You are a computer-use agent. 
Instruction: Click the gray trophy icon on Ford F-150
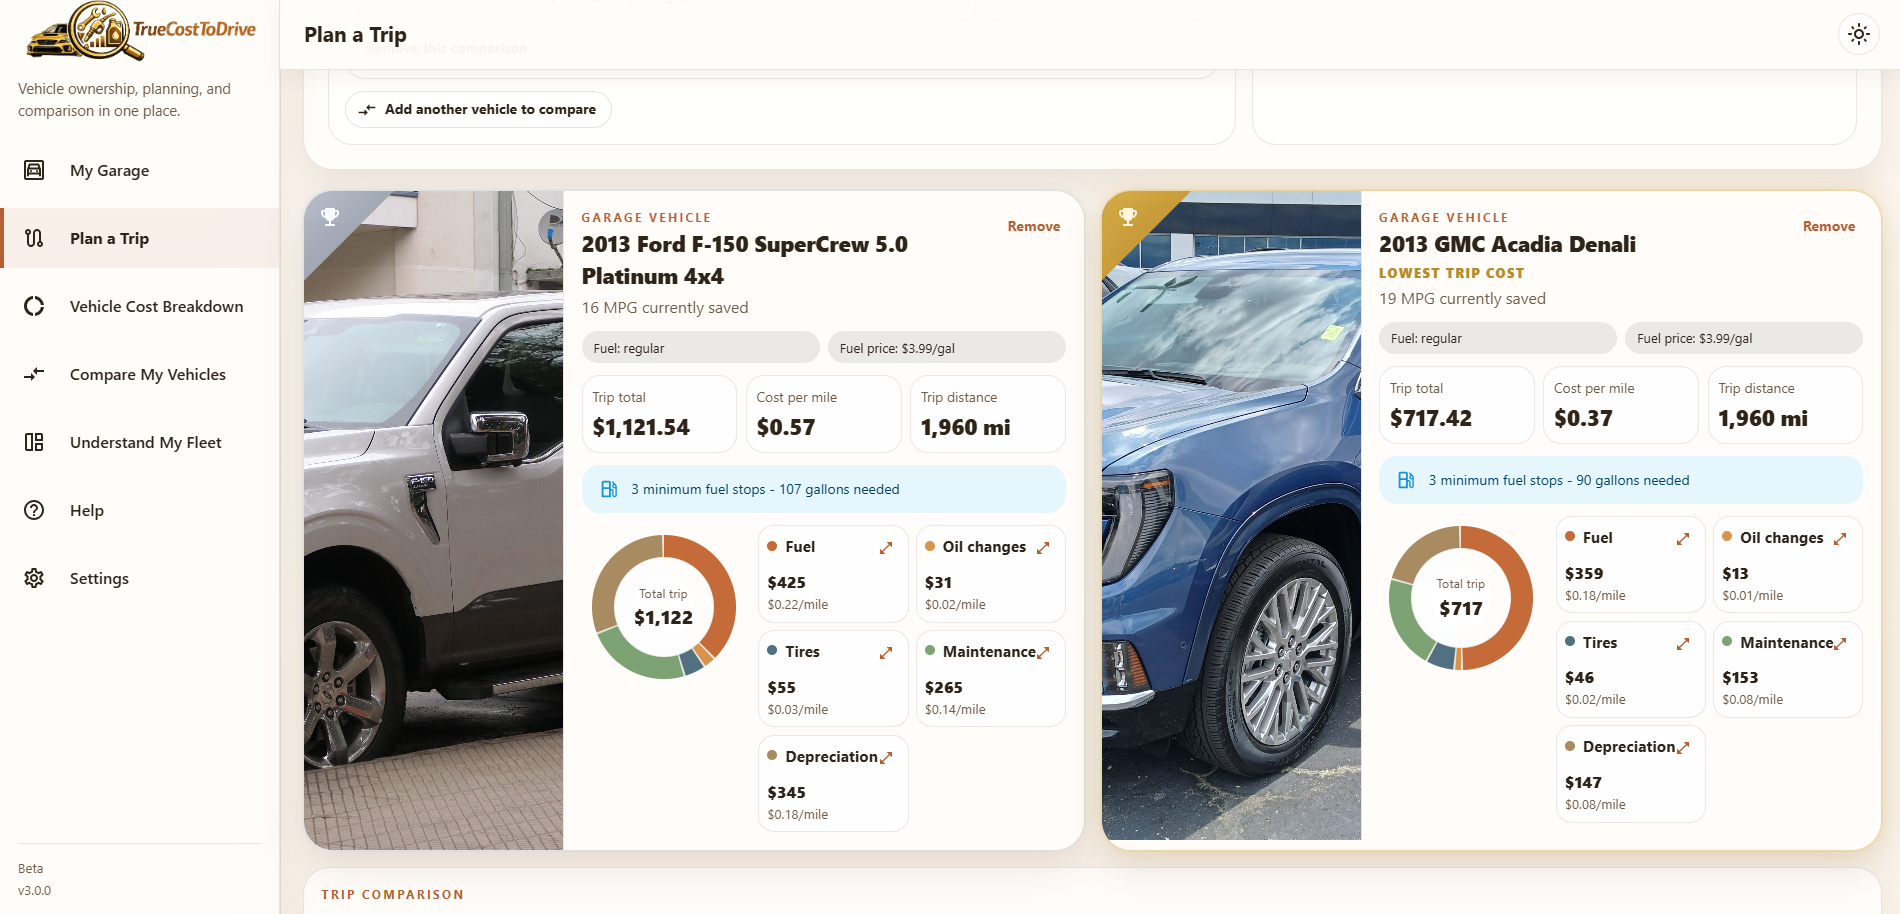click(329, 216)
